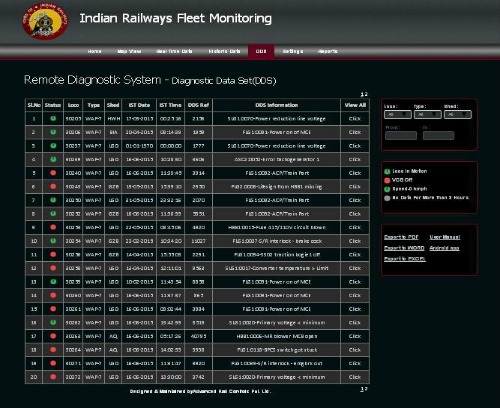Click the red status icon in row 15

coord(53,309)
